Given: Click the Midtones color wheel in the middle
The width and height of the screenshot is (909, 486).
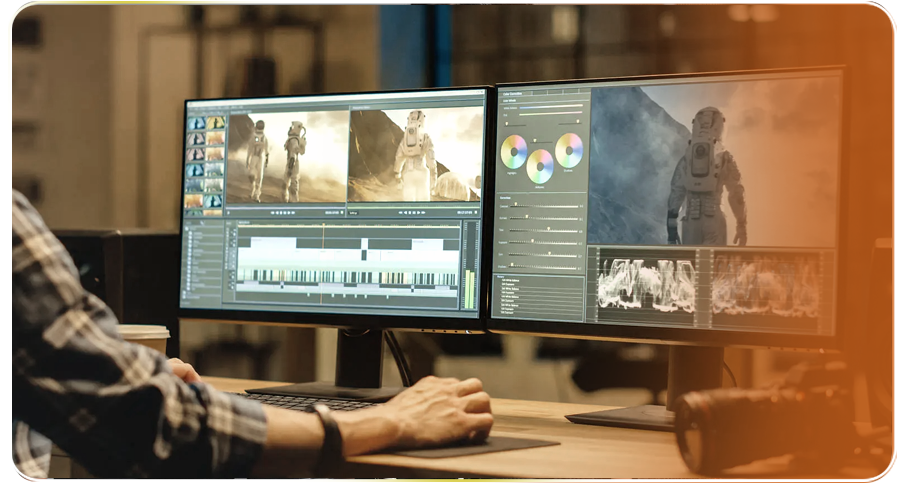Looking at the screenshot, I should pyautogui.click(x=540, y=166).
